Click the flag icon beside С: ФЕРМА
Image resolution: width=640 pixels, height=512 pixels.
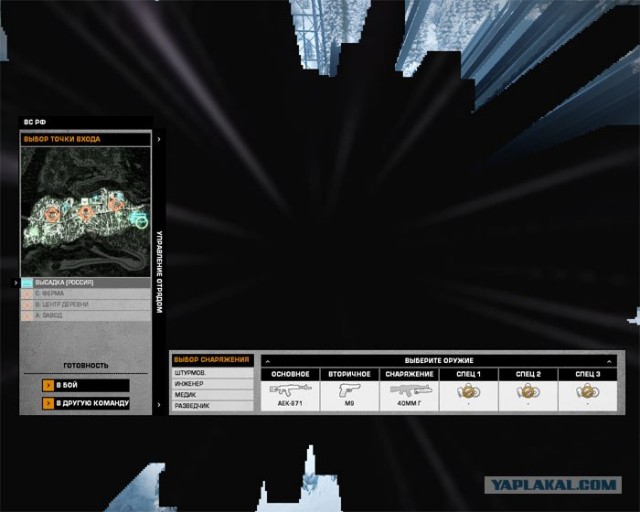coord(27,294)
